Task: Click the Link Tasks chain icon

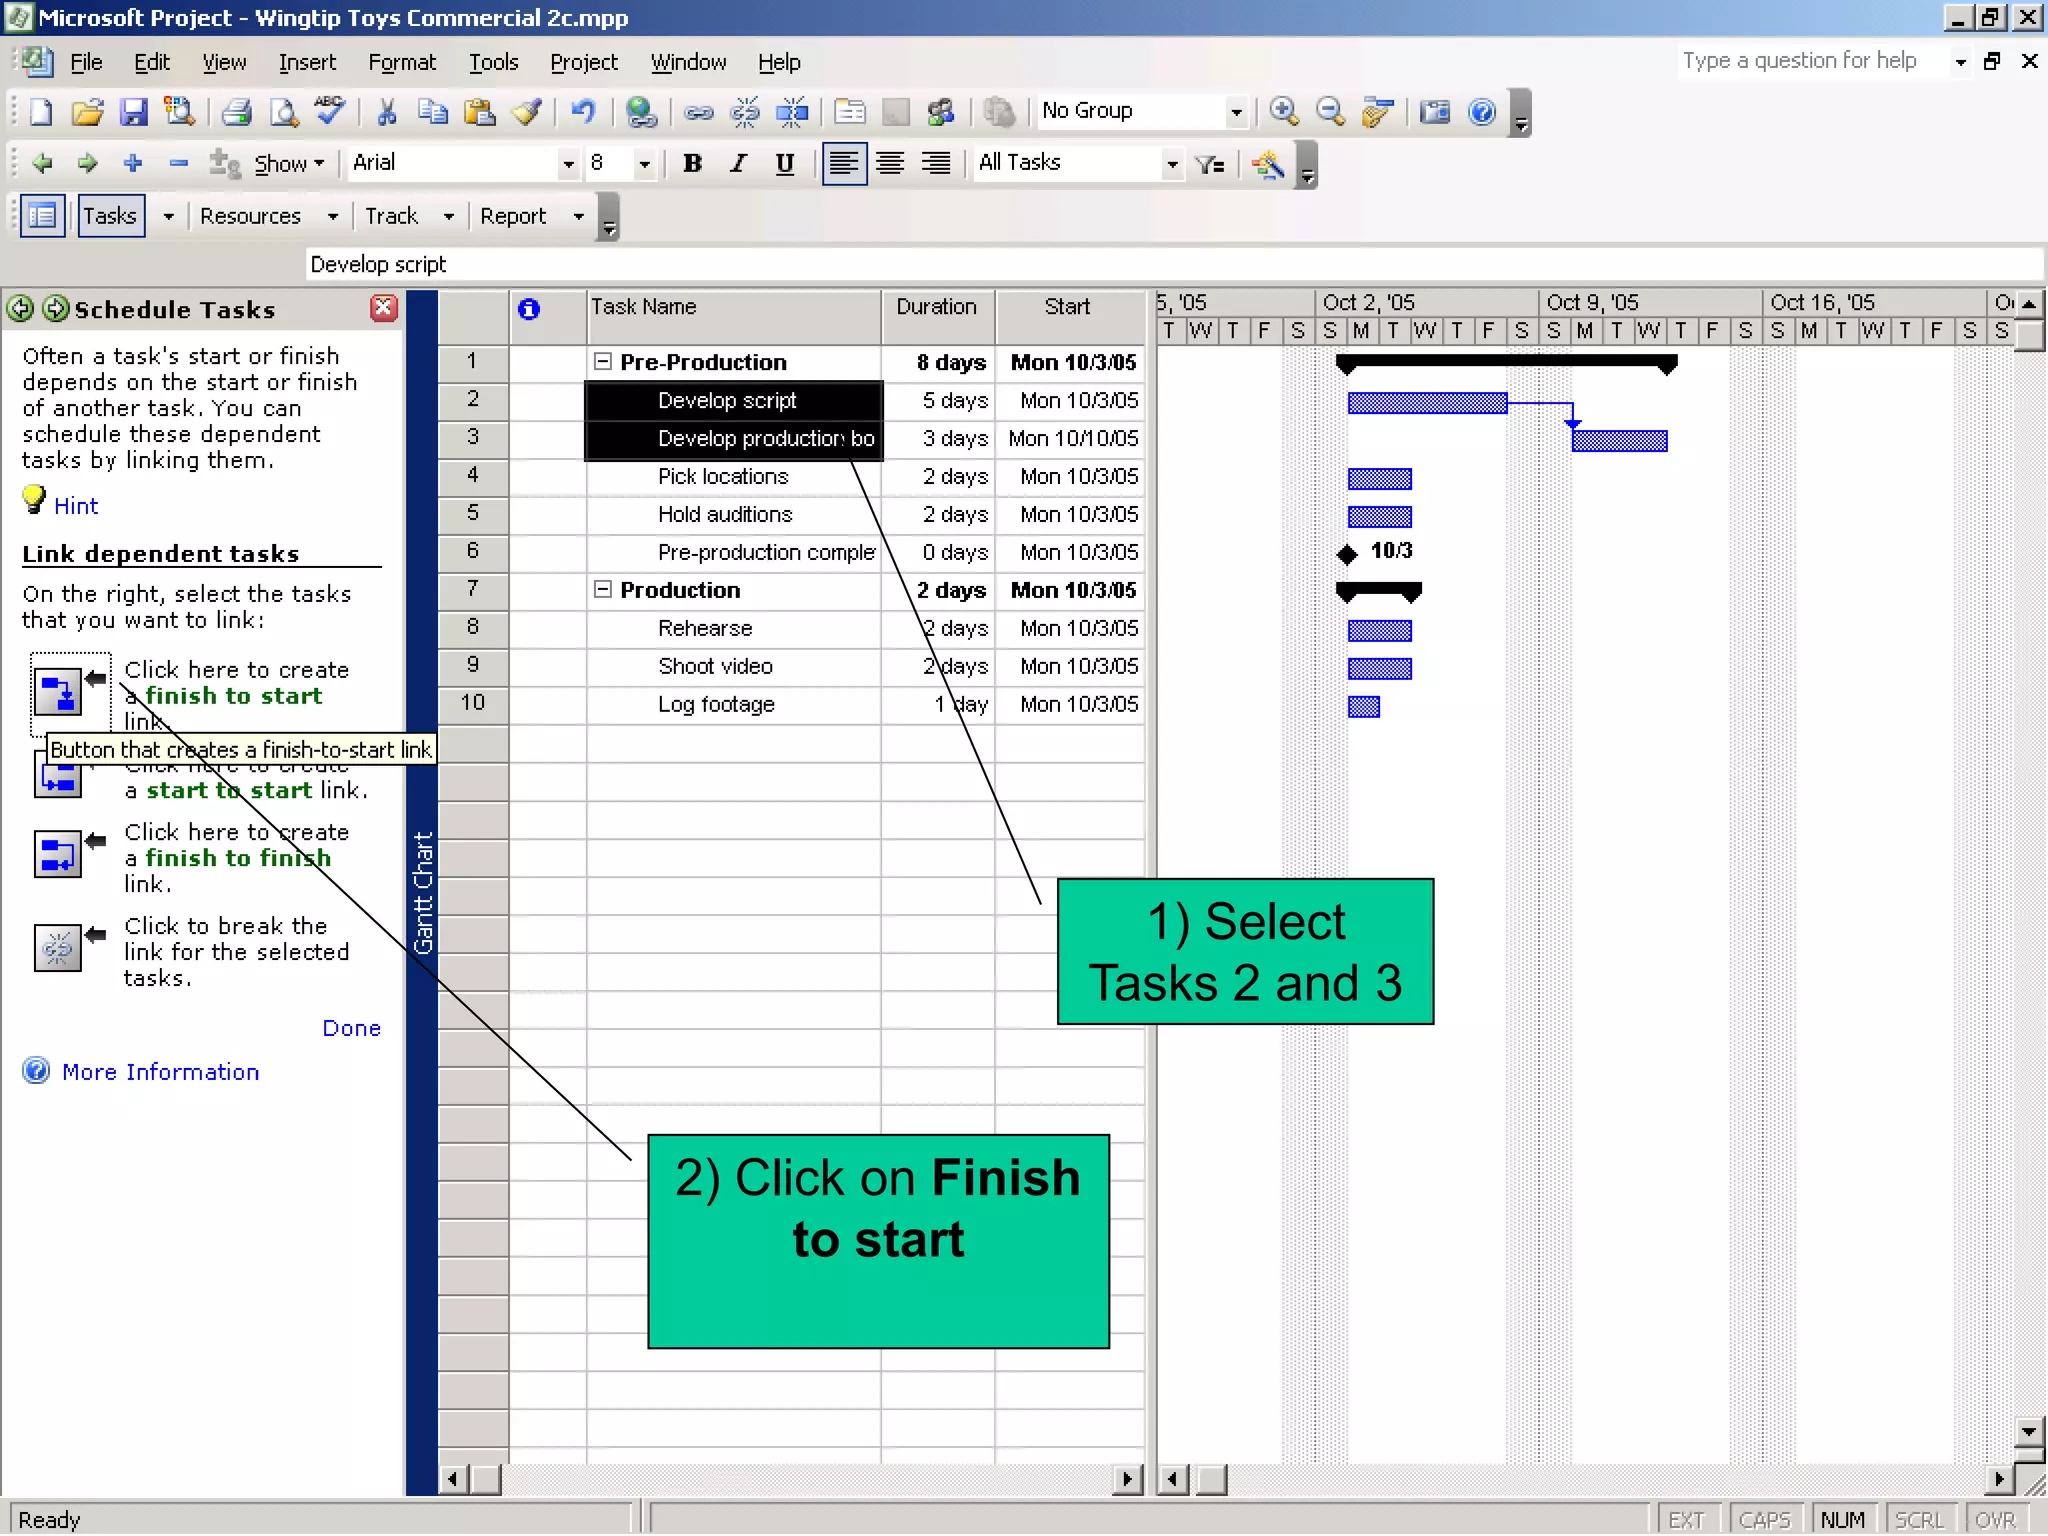Action: 698,112
